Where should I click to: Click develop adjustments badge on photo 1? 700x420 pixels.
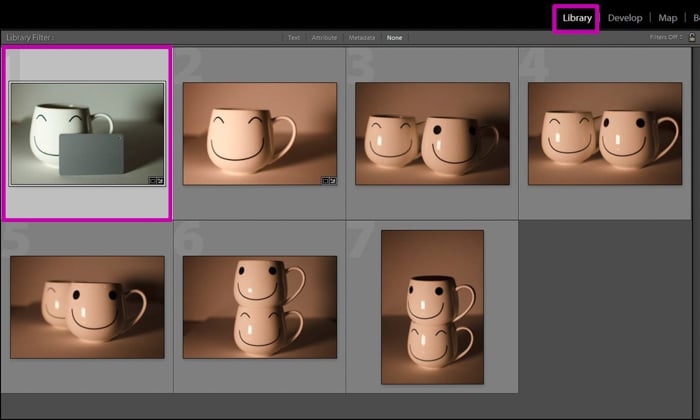(160, 181)
